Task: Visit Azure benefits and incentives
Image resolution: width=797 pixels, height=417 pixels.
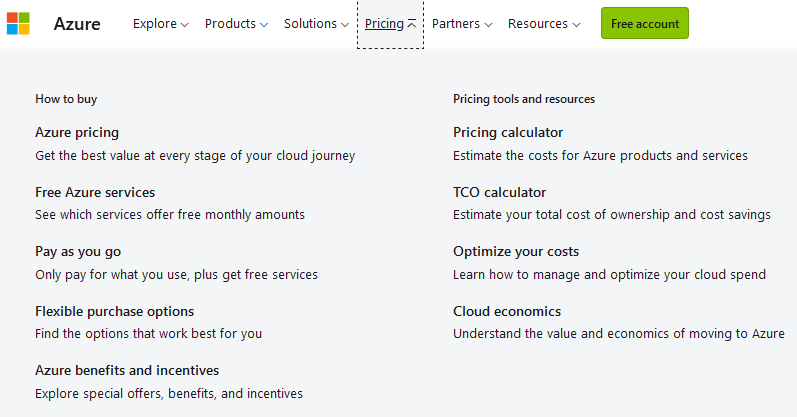Action: point(127,370)
